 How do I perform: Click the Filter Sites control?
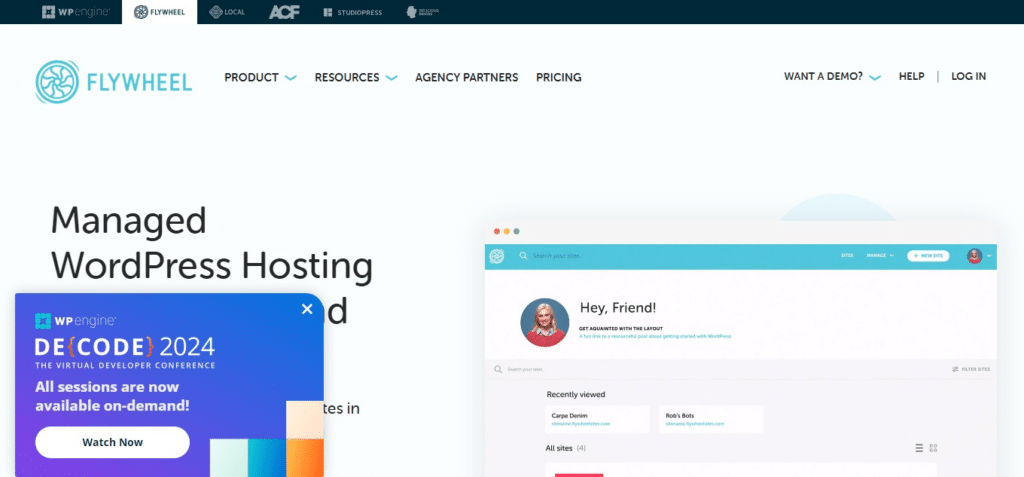[x=970, y=369]
